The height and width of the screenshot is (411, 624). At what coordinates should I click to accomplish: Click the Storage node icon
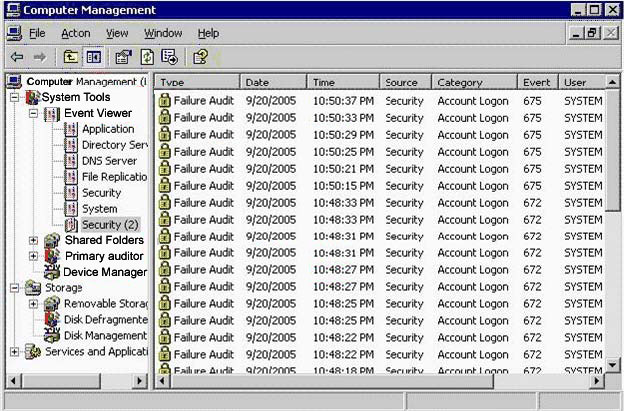[x=33, y=288]
